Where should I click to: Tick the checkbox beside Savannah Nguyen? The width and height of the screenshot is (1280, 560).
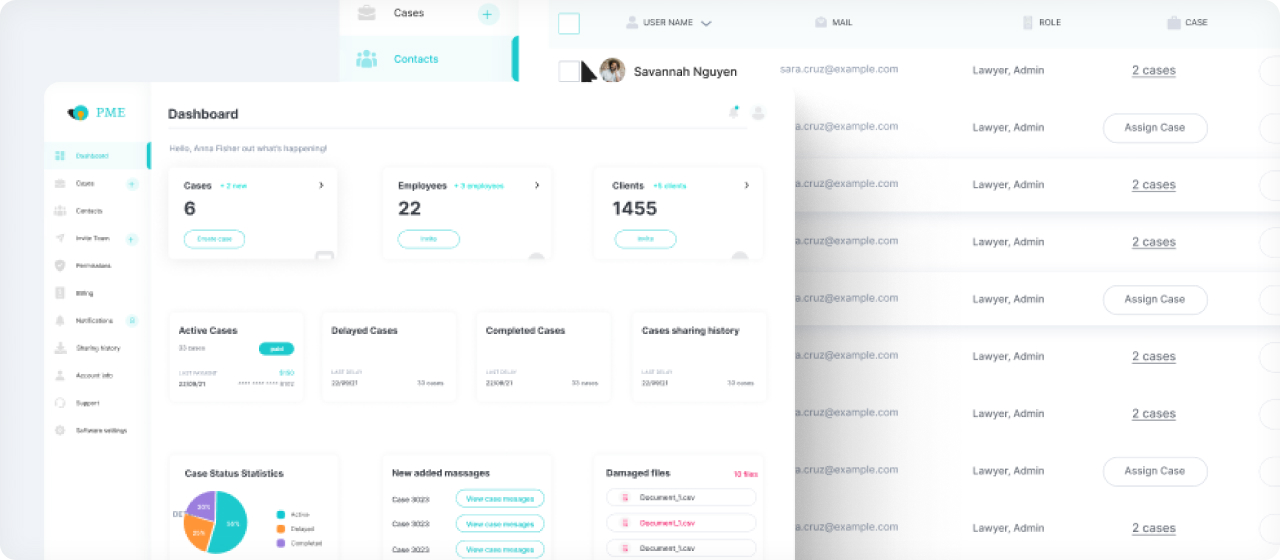coord(569,71)
